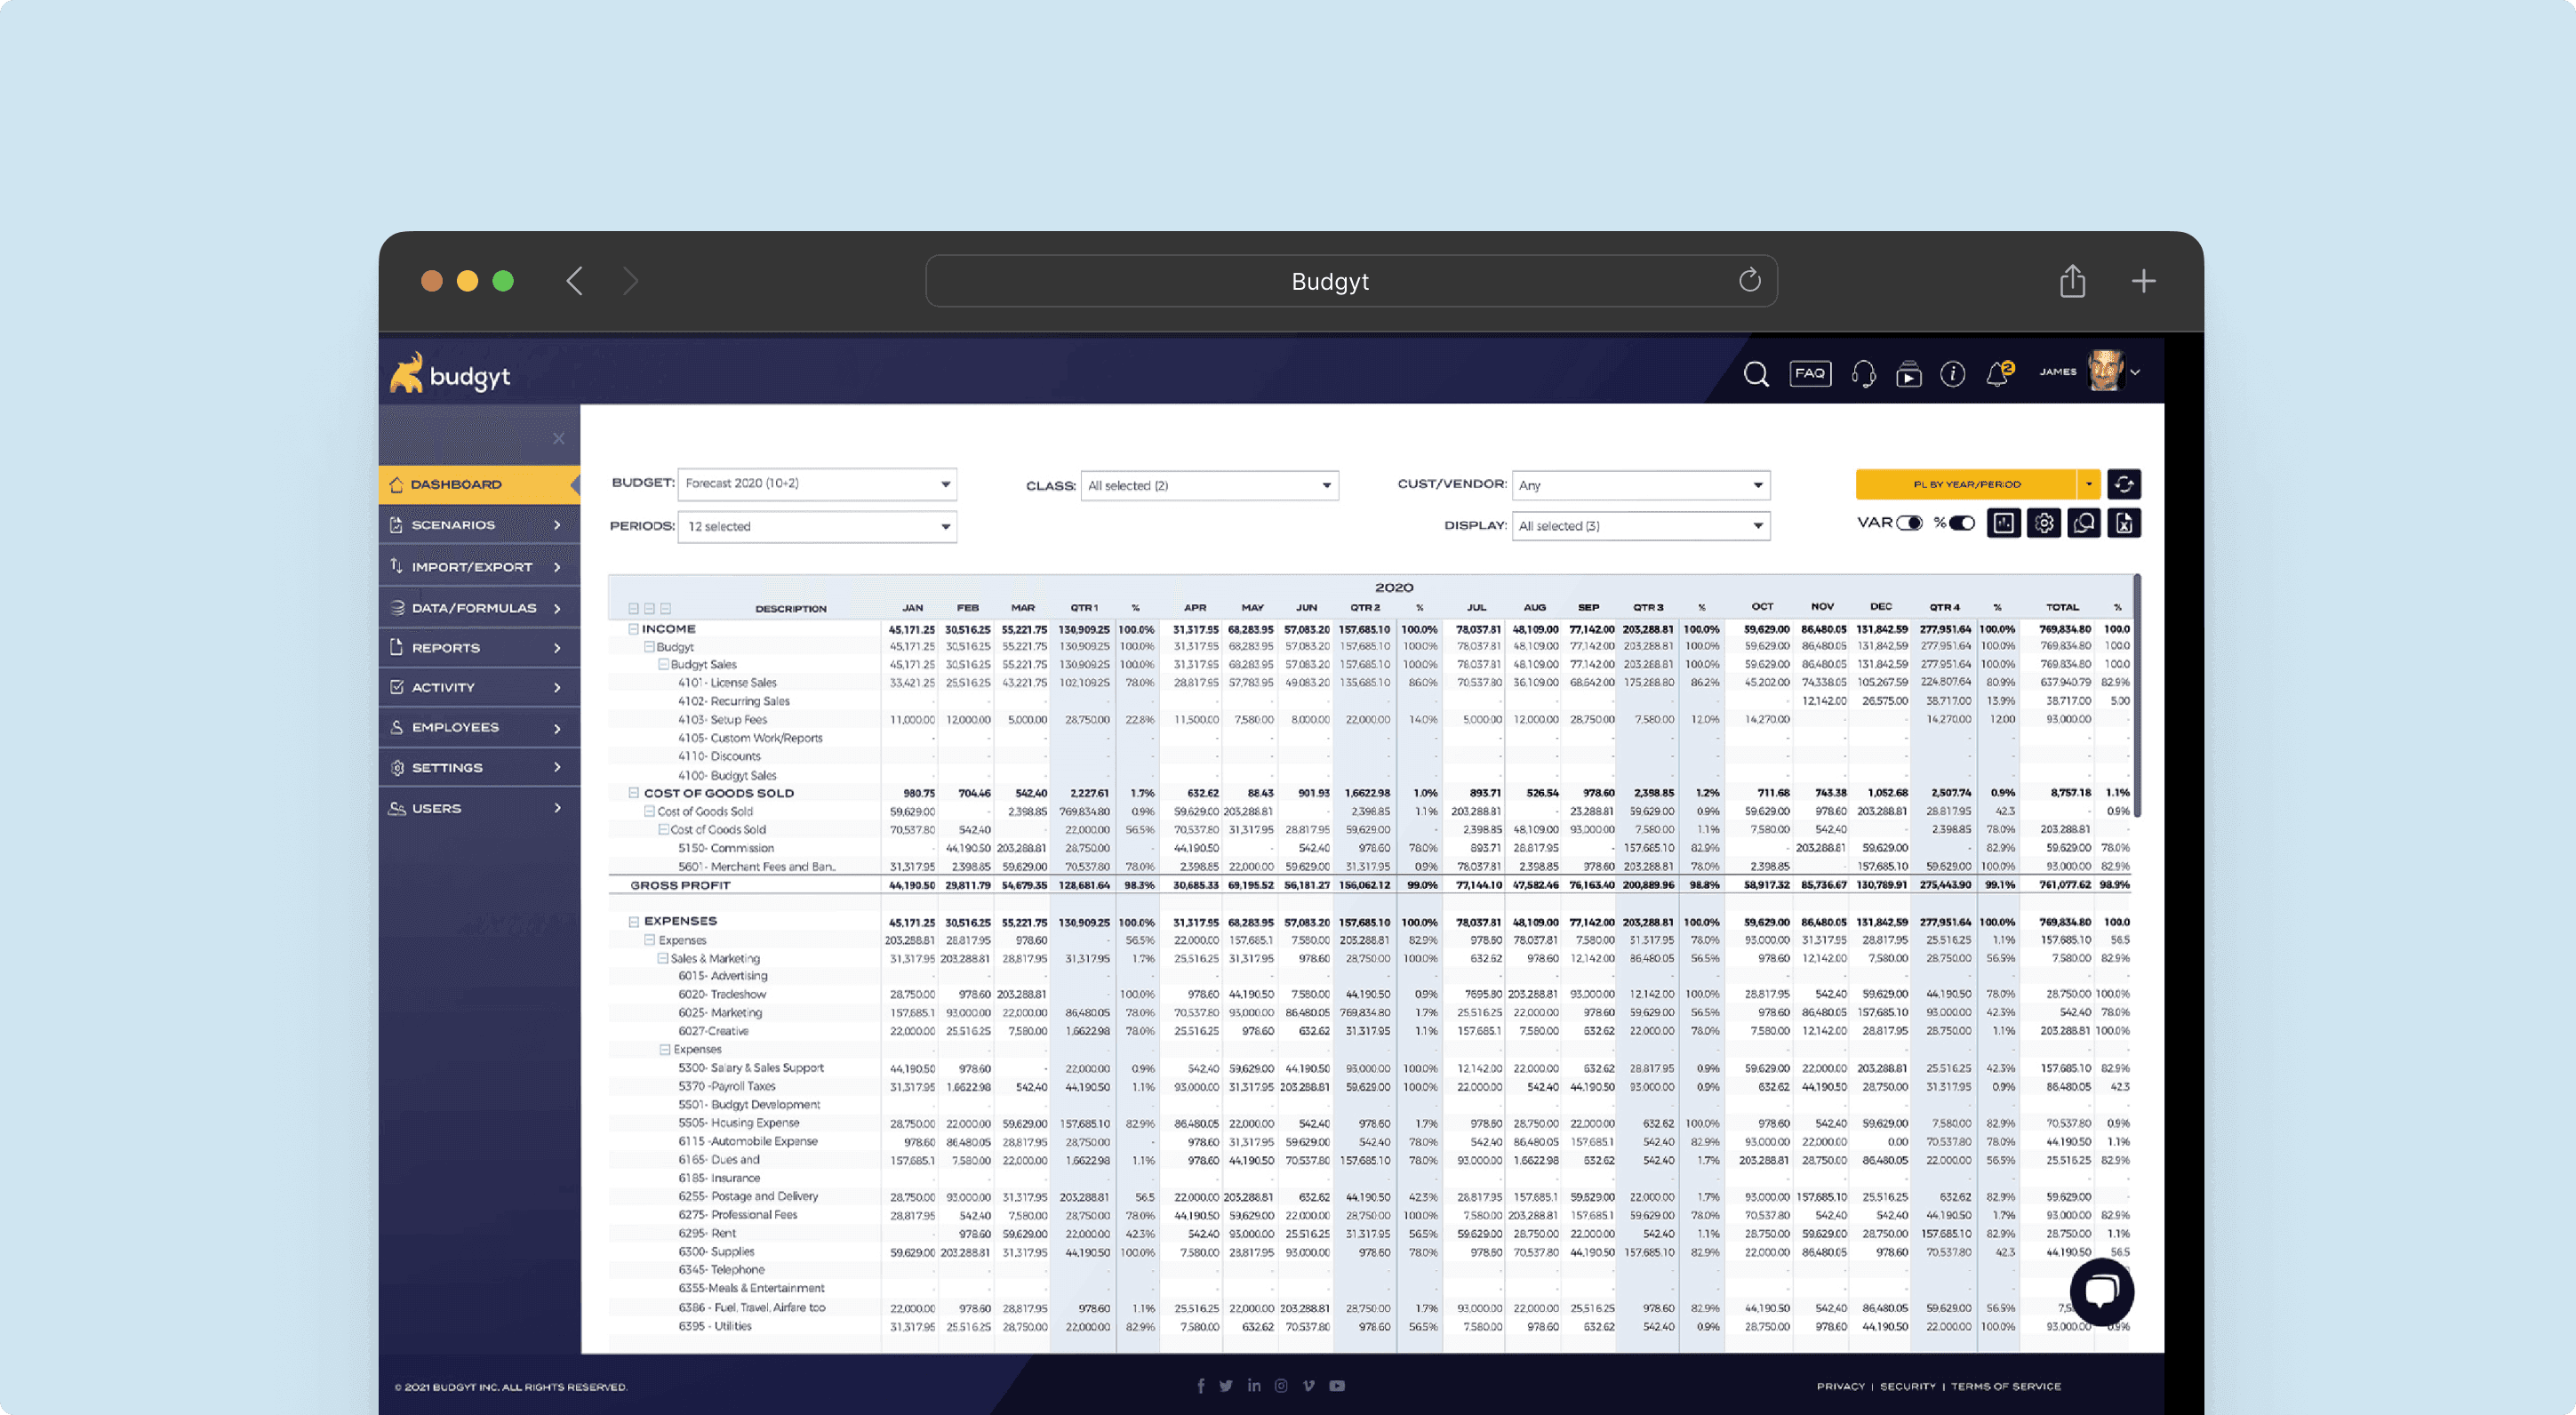Screen dimensions: 2576x1415
Task: Open Scenarios in the sidebar
Action: 479,525
